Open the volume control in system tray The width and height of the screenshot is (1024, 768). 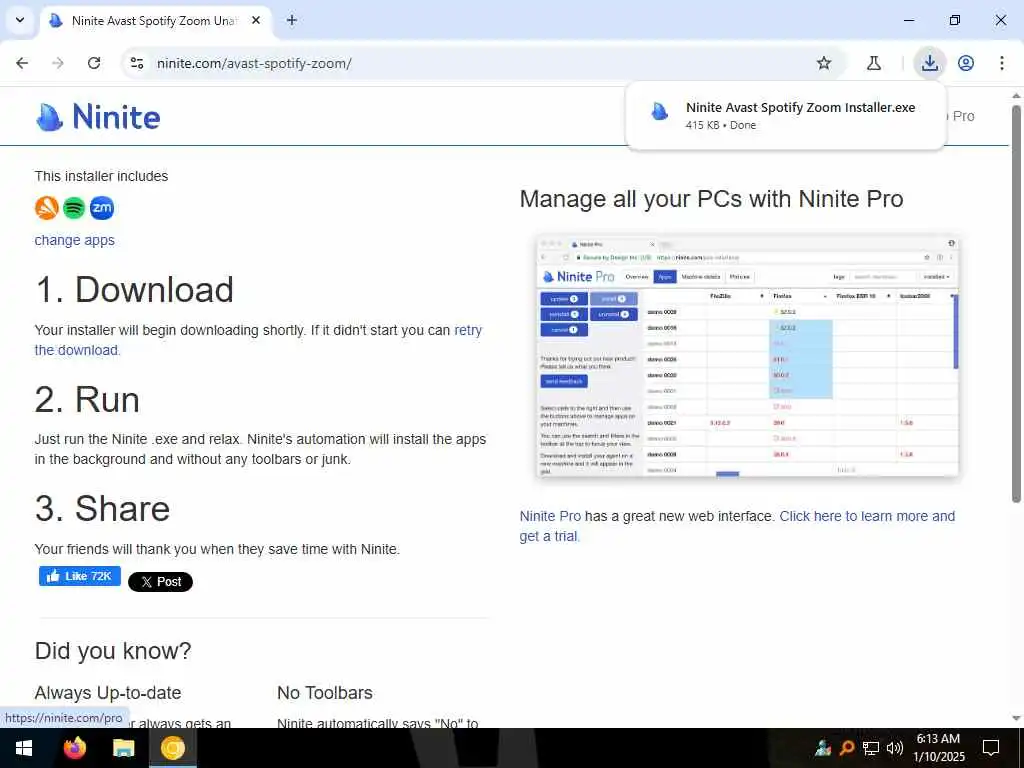click(895, 748)
